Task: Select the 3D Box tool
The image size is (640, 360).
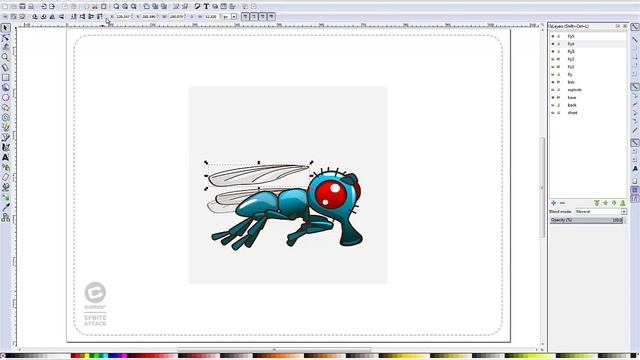Action: 5,87
